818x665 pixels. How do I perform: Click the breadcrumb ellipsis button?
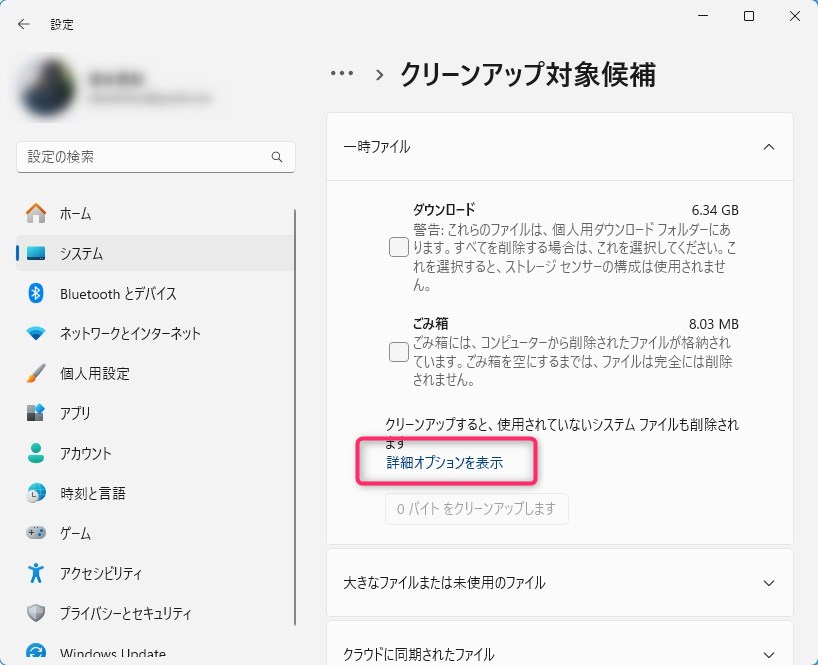342,74
